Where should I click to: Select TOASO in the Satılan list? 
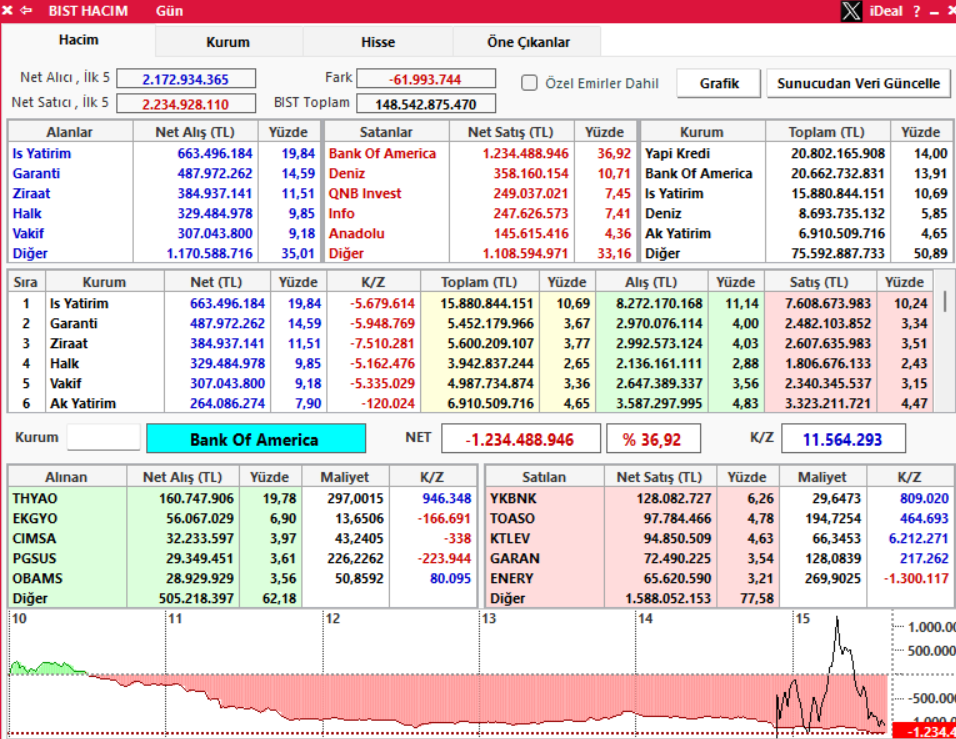[x=513, y=519]
